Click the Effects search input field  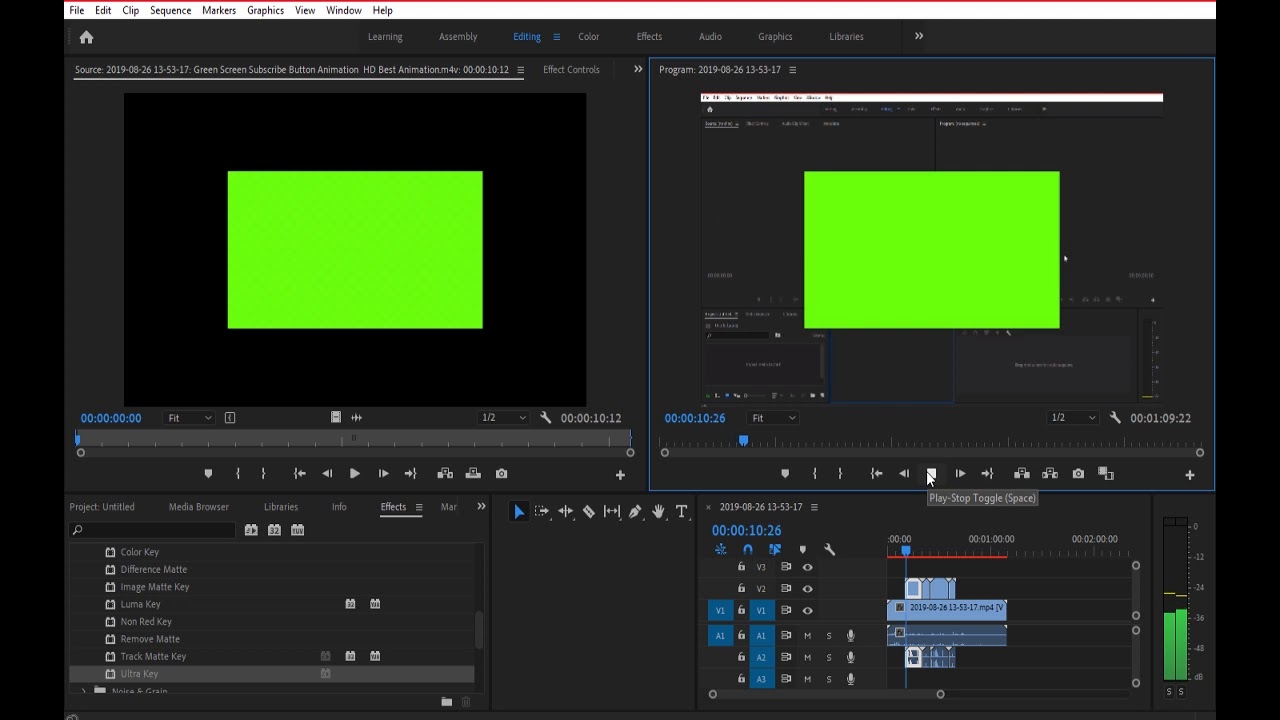152,530
